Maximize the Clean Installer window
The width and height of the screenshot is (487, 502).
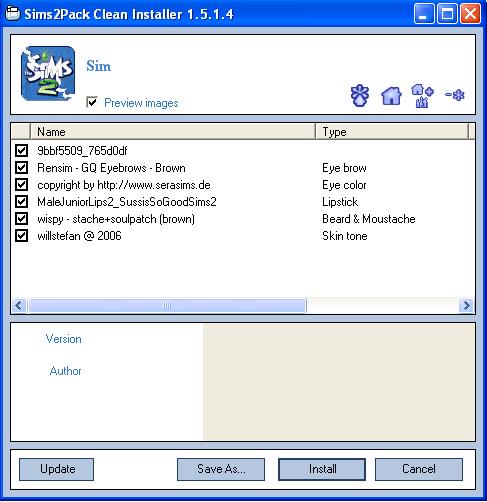[447, 14]
